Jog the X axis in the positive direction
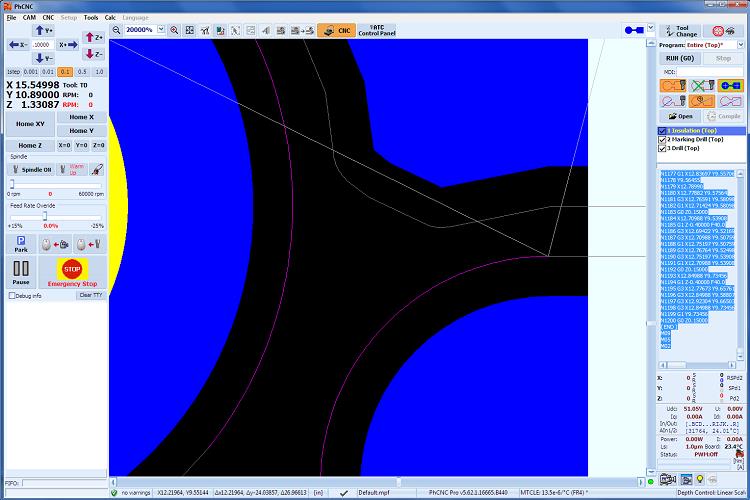 click(68, 44)
